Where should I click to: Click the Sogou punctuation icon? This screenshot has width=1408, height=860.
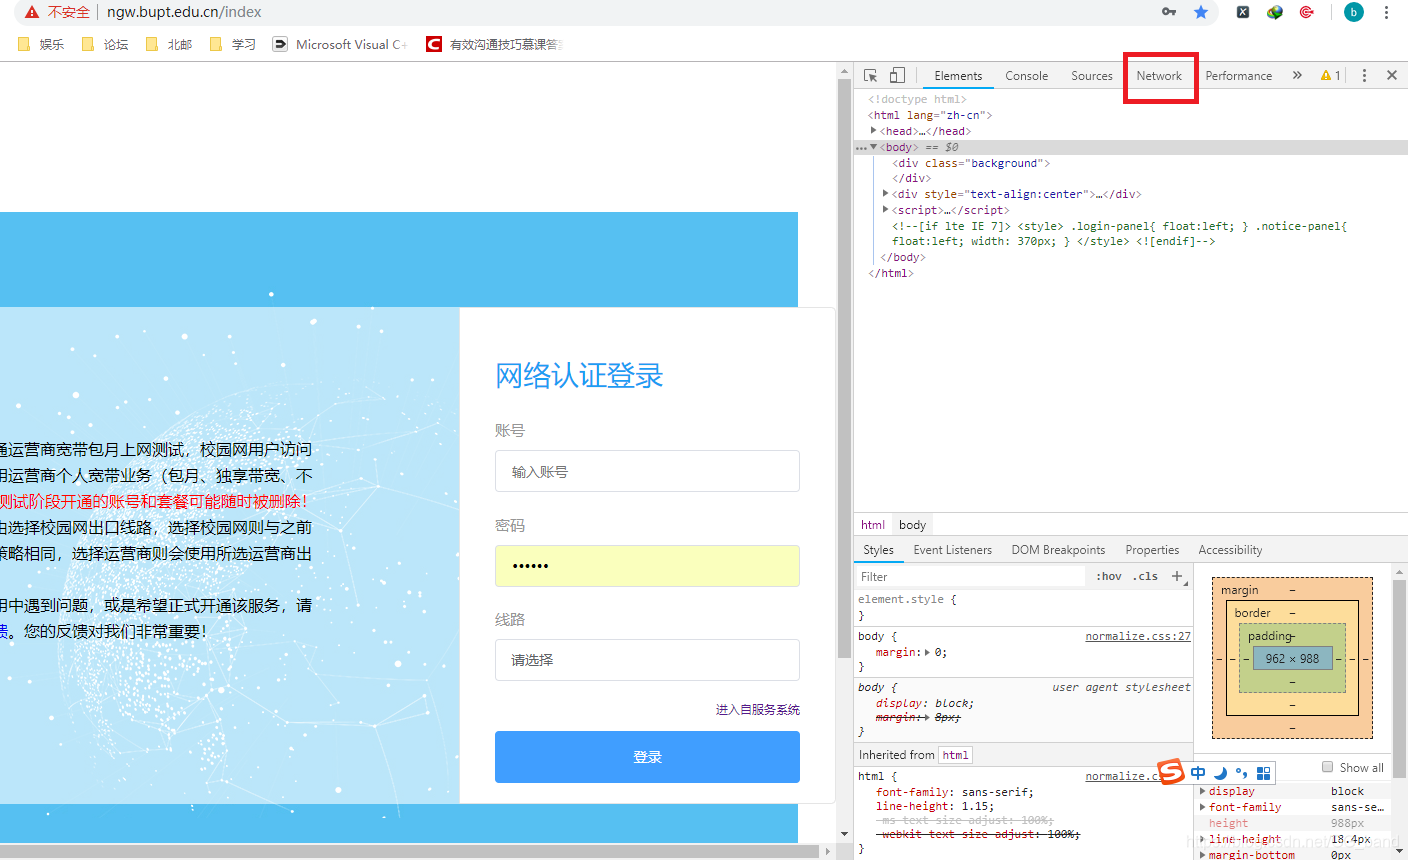click(x=1241, y=772)
